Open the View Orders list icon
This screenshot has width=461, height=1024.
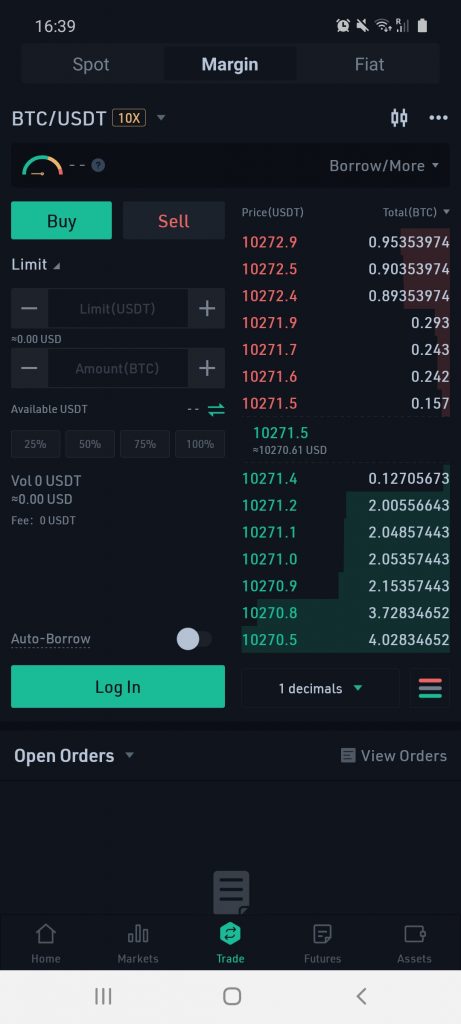(348, 756)
